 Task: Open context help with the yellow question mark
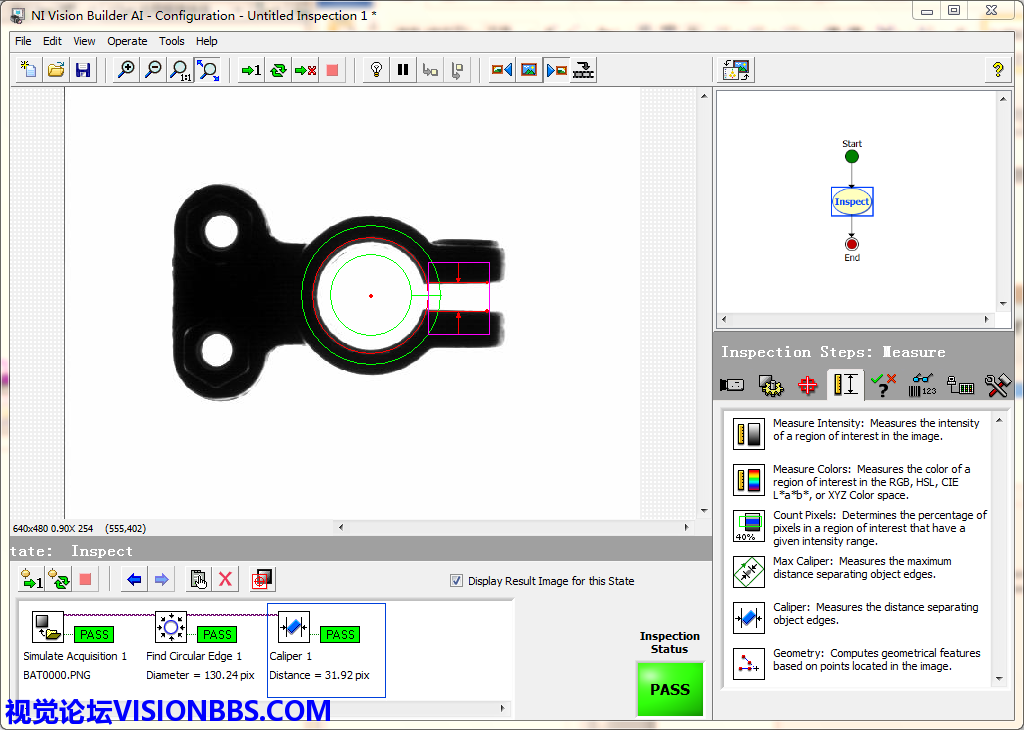coord(998,70)
